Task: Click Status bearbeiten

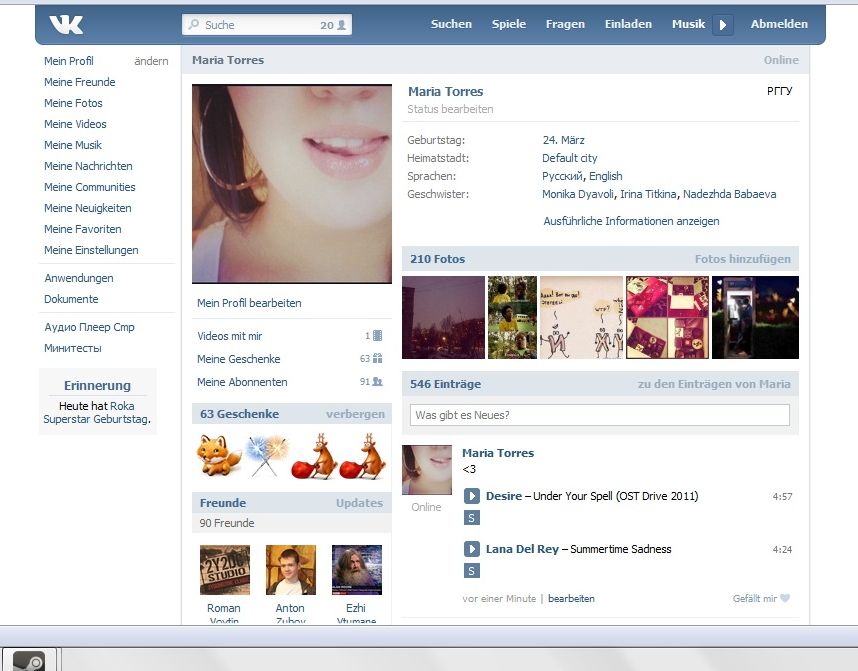Action: (x=450, y=109)
